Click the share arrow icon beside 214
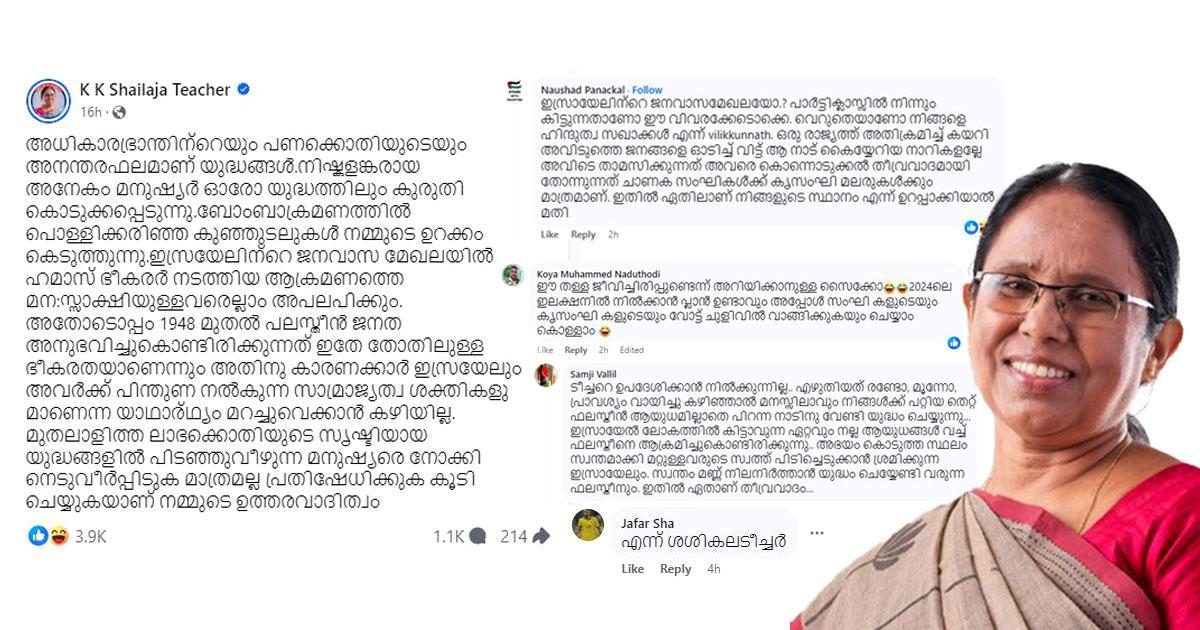 541,536
